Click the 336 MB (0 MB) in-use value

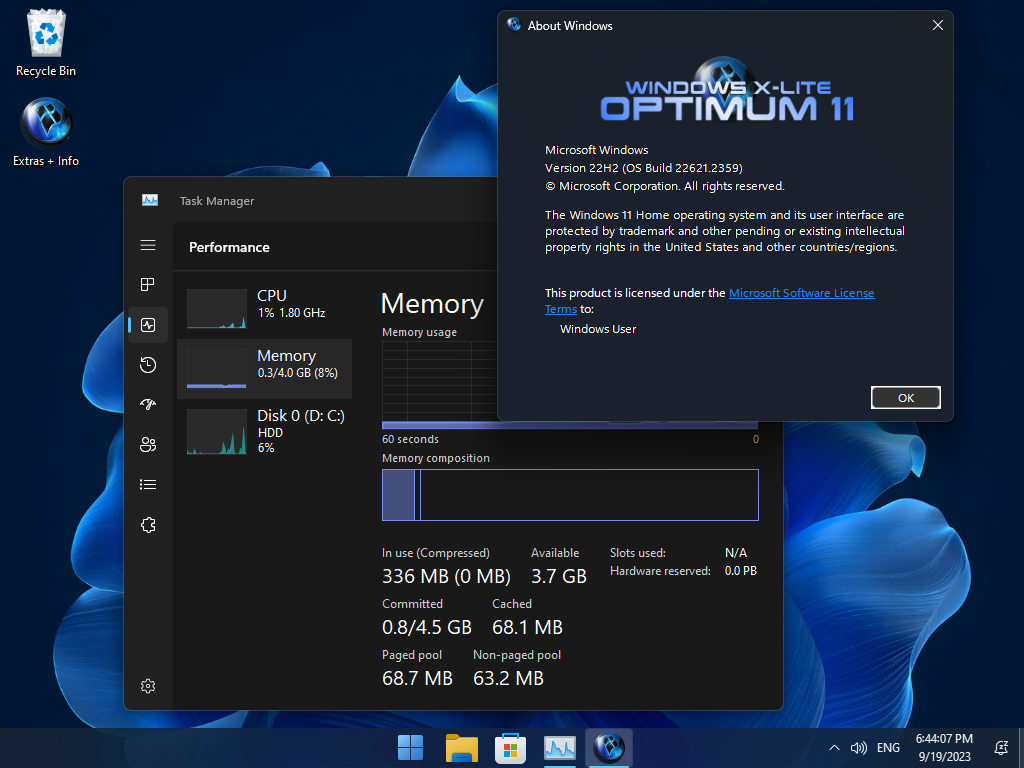point(446,576)
